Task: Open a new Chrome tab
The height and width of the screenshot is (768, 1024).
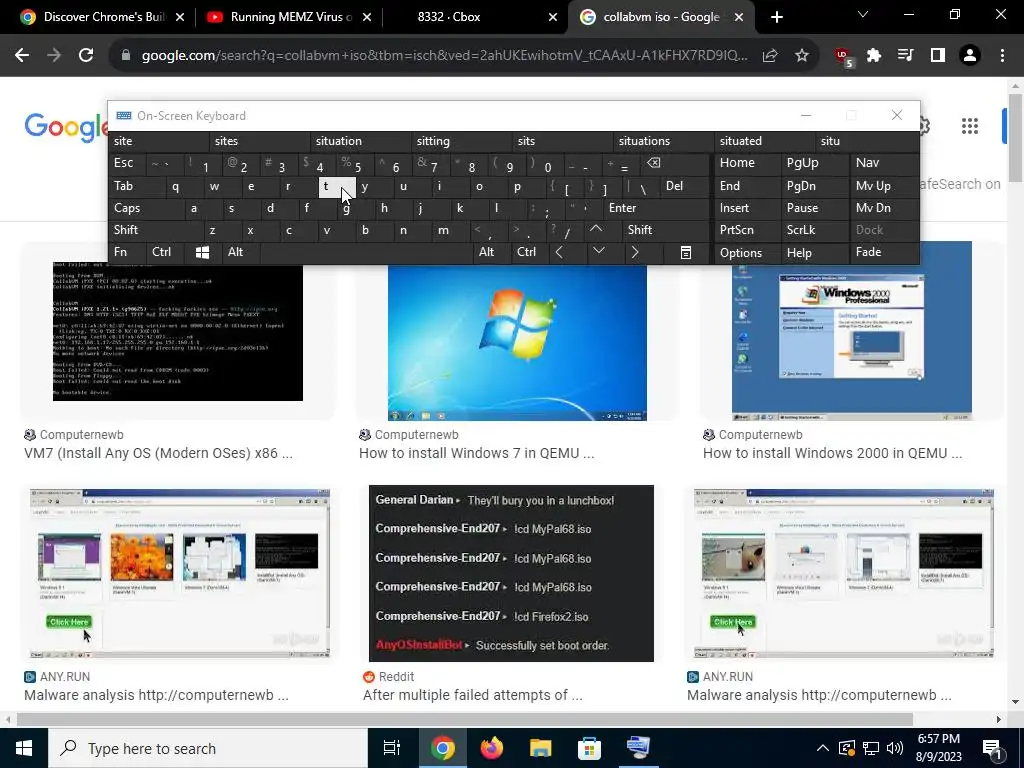Action: [776, 17]
